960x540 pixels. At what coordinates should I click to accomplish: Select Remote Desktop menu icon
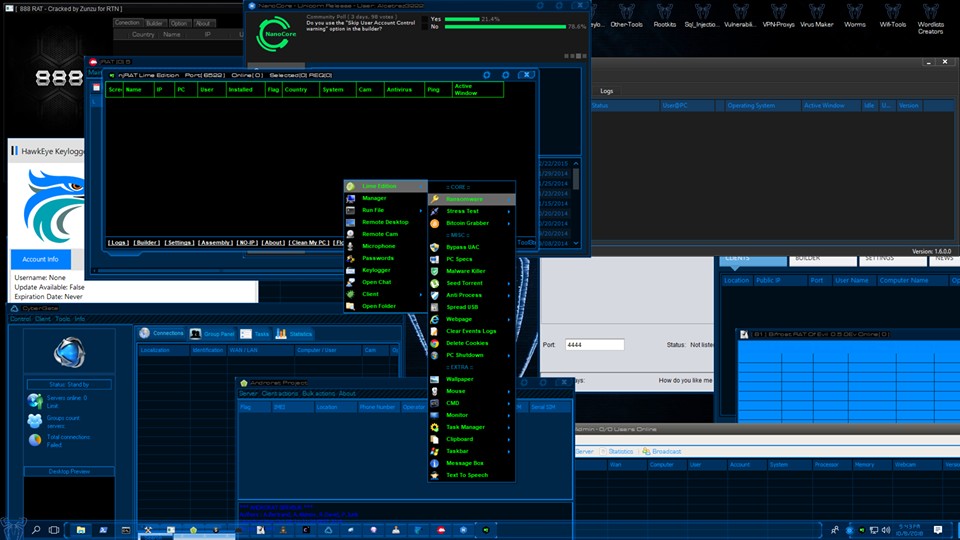pyautogui.click(x=350, y=222)
